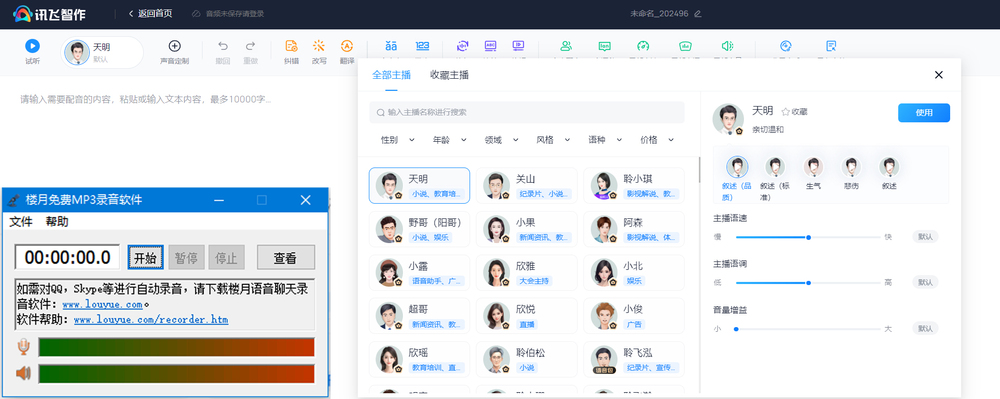Reset 音量增益 with its 默认 button
1000x399 pixels.
925,329
